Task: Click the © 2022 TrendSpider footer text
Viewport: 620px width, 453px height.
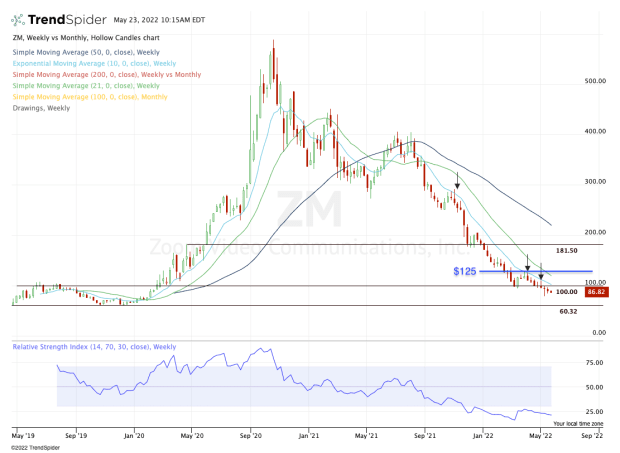Action: tap(37, 446)
